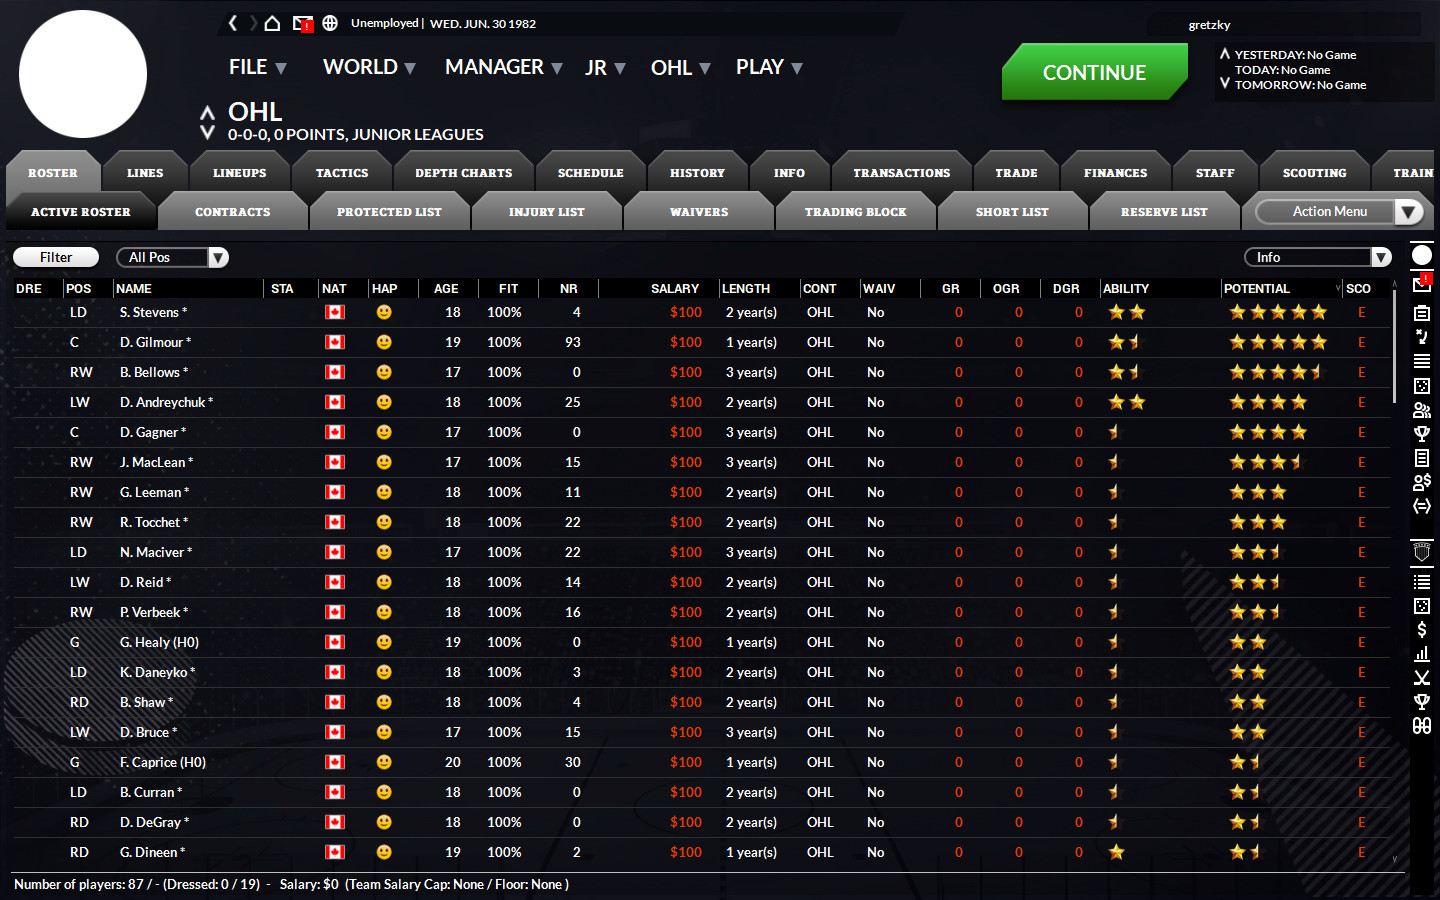The image size is (1440, 900).
Task: Select player D. Gilmour in the roster
Action: (155, 342)
